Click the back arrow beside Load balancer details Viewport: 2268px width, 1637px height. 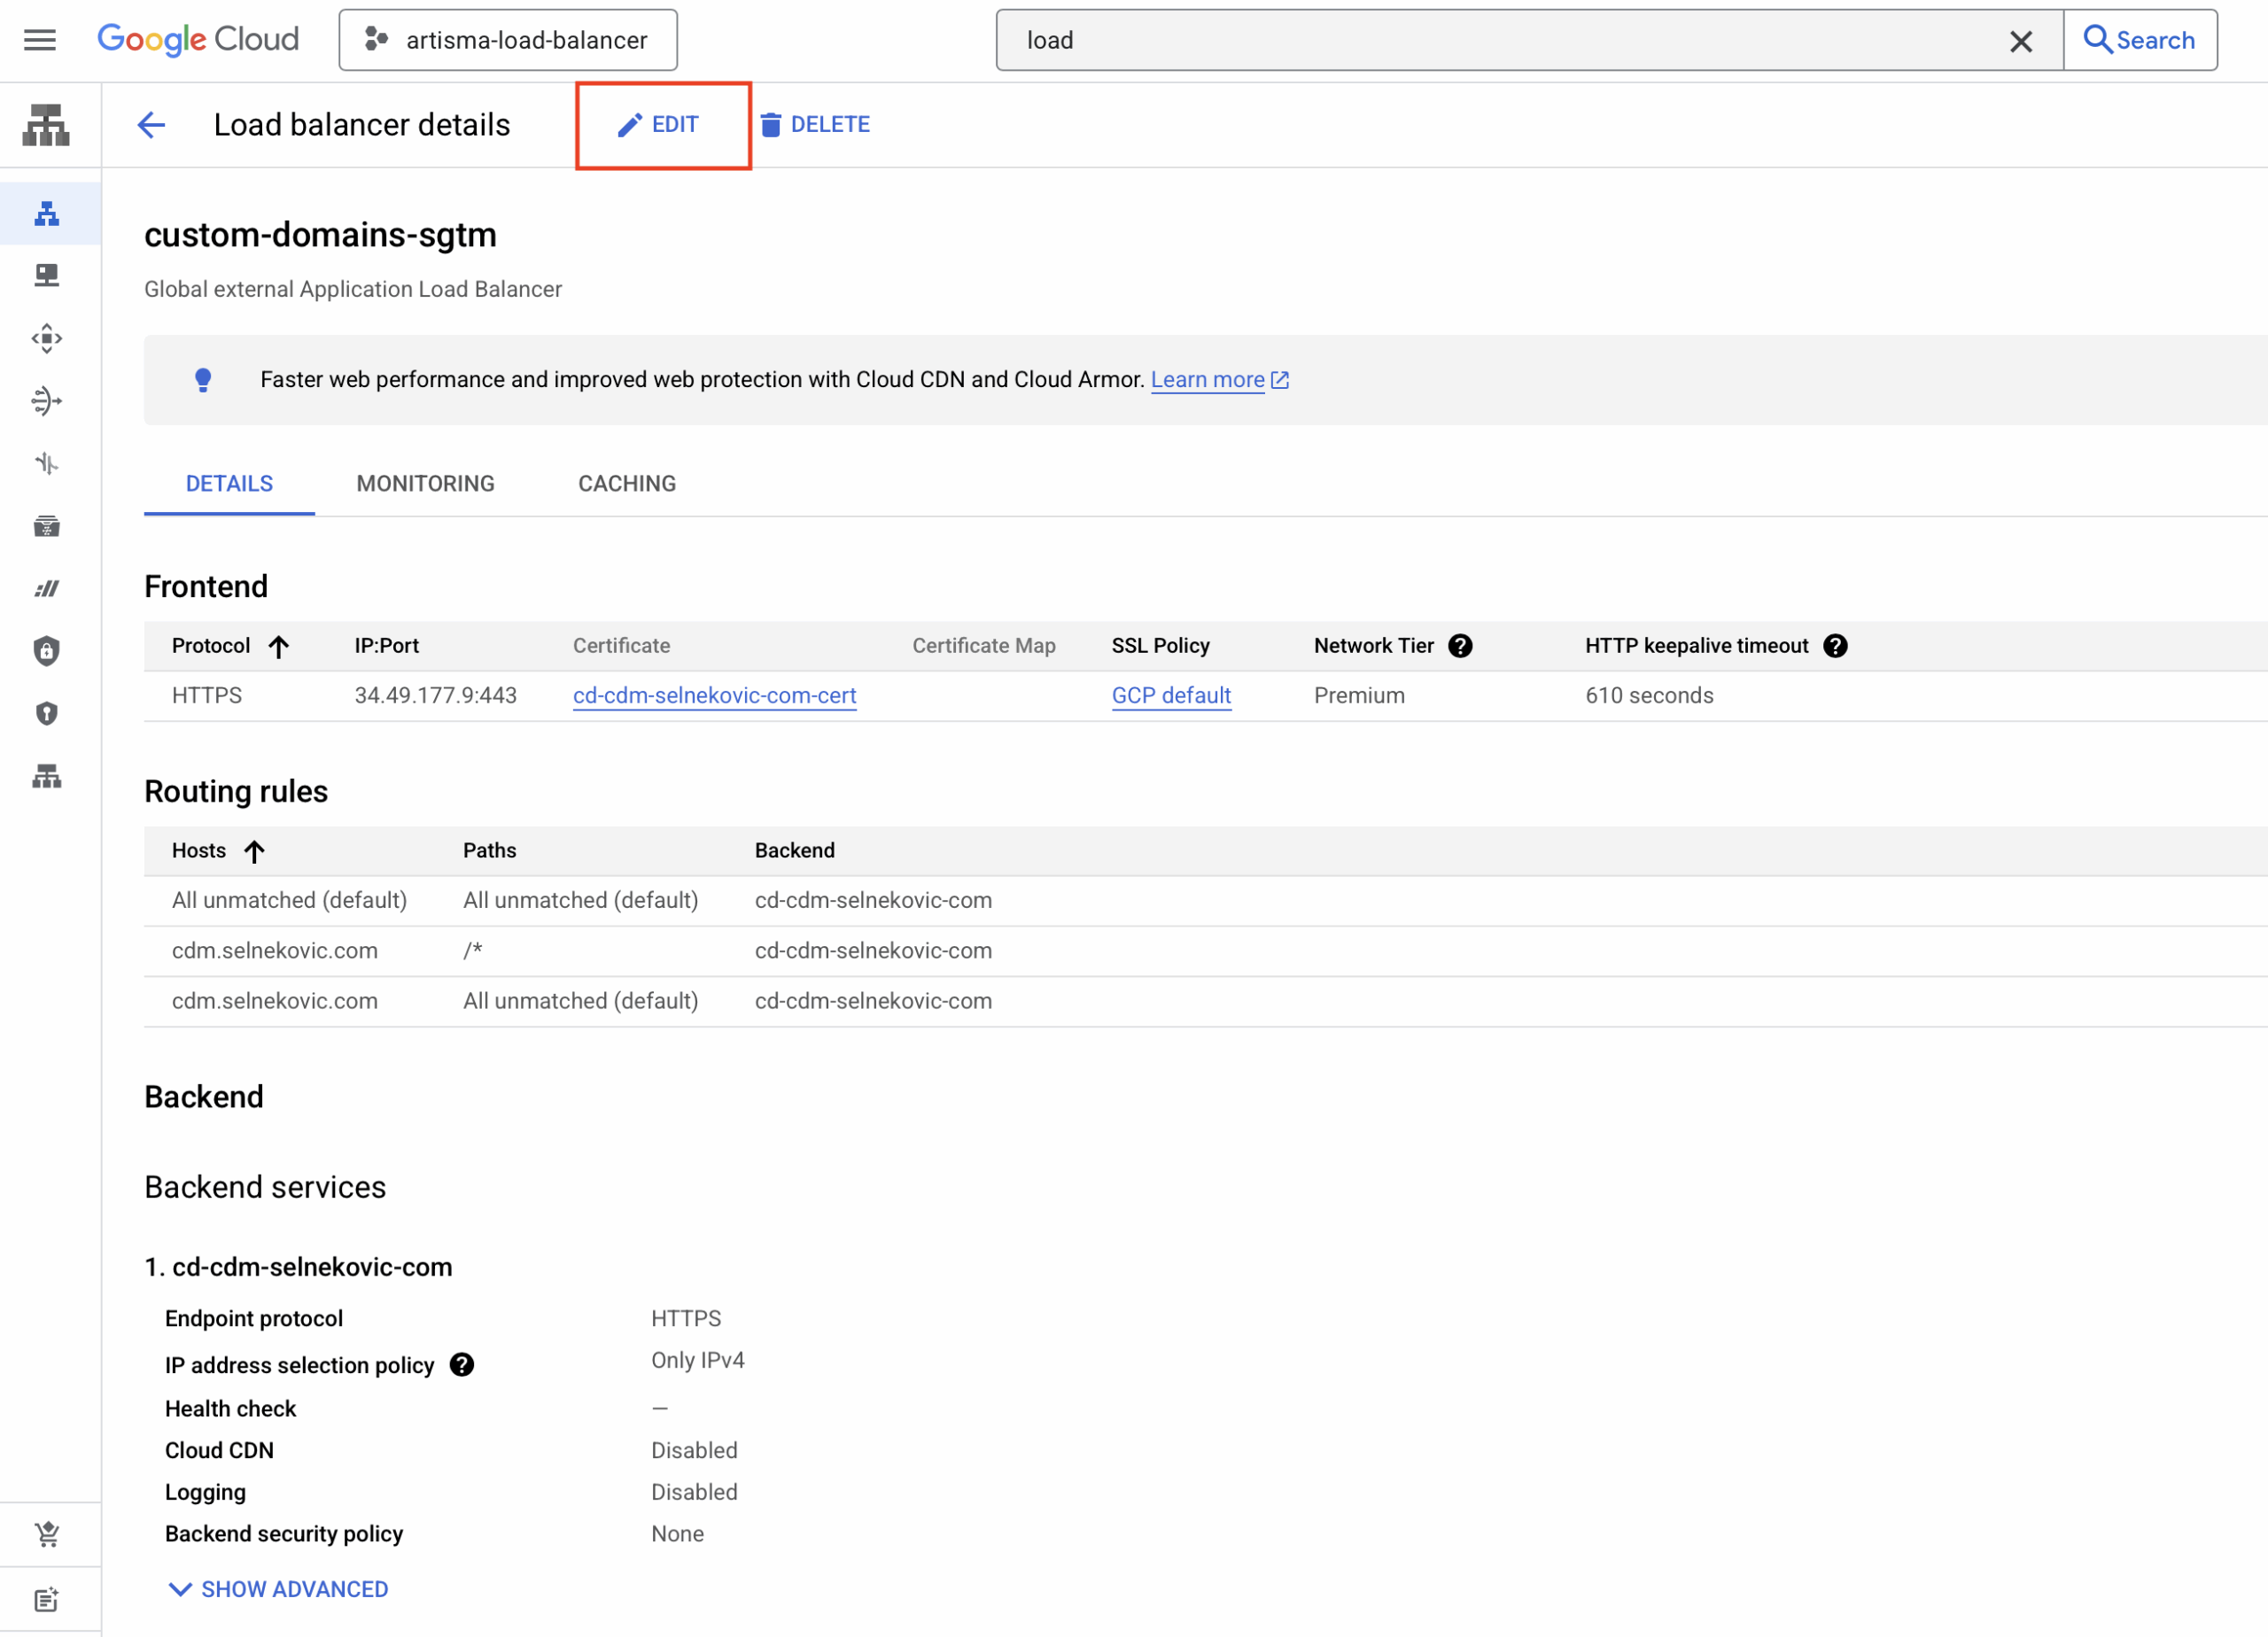click(151, 125)
